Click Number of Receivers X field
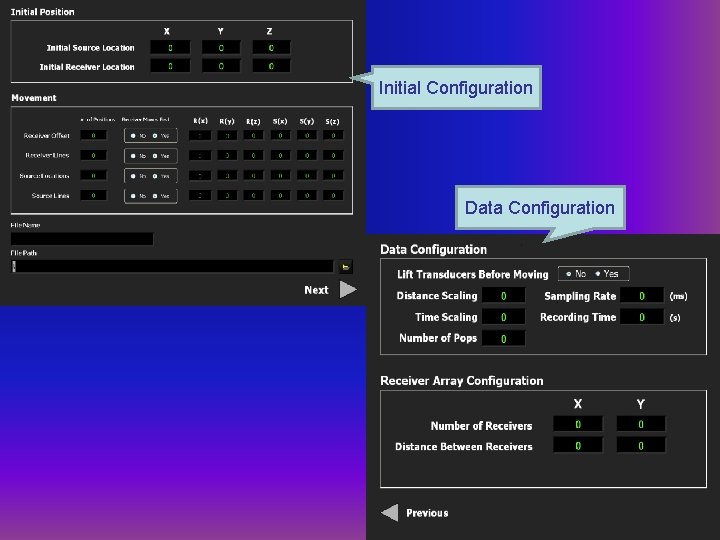 (x=578, y=424)
